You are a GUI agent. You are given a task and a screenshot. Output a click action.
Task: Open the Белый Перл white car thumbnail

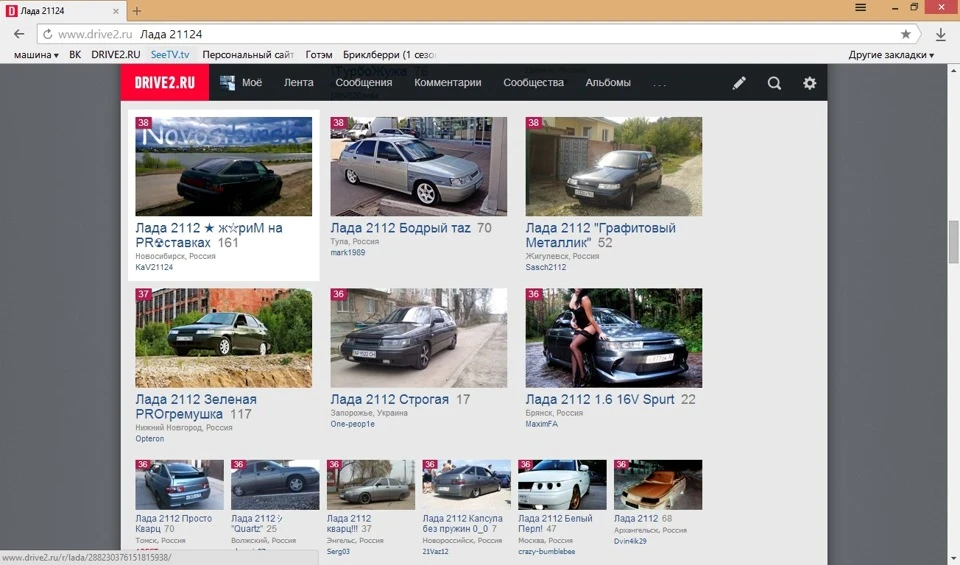pos(562,485)
